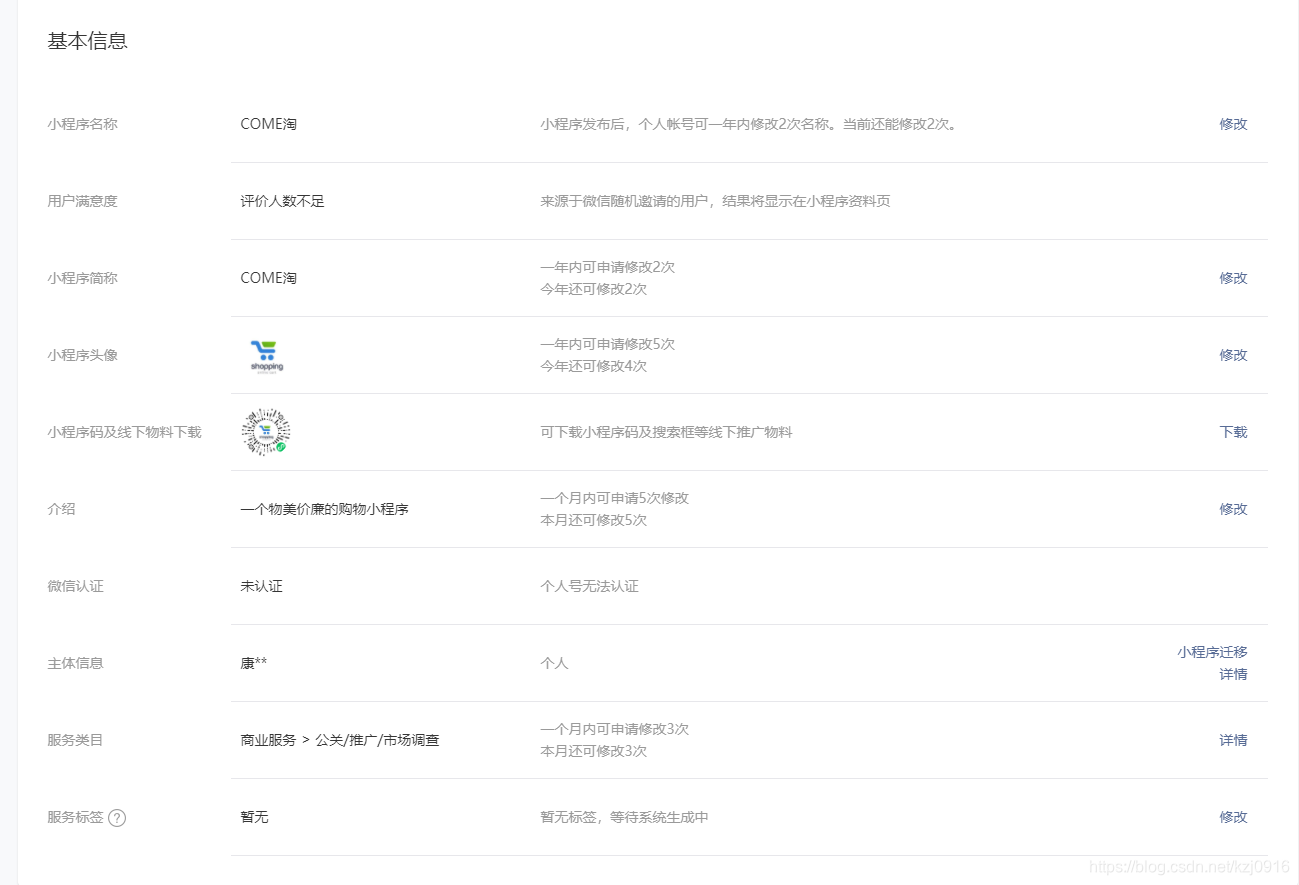
Task: Click the mini program QR code image
Action: click(264, 431)
